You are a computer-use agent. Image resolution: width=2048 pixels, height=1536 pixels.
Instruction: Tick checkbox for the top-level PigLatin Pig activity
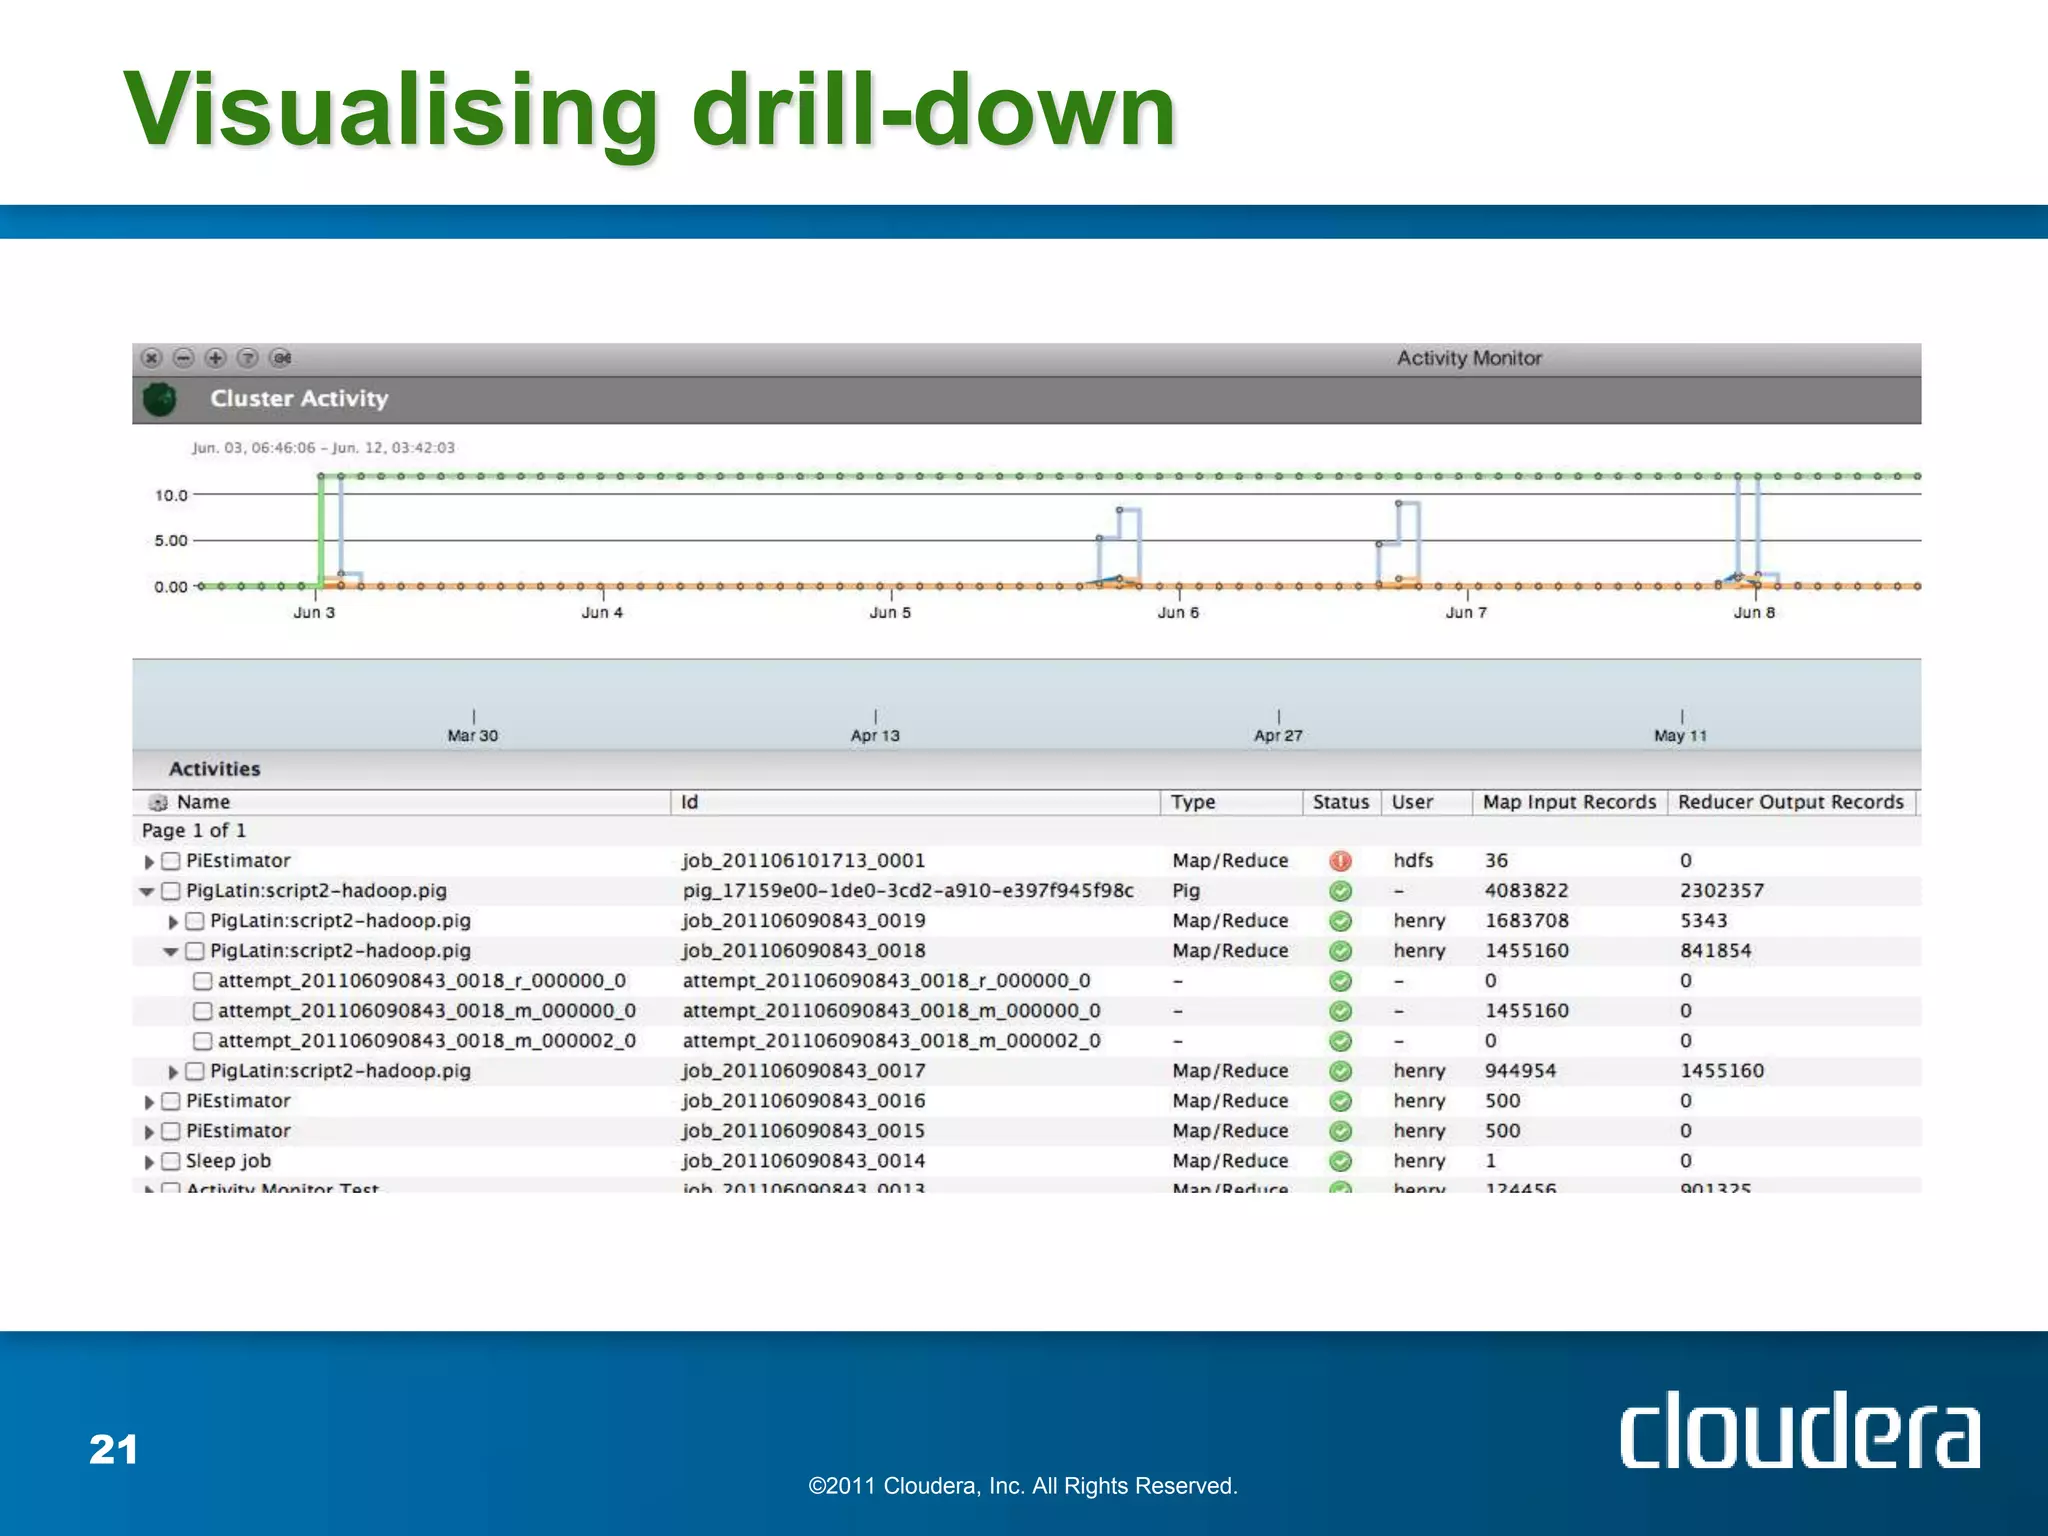coord(171,891)
